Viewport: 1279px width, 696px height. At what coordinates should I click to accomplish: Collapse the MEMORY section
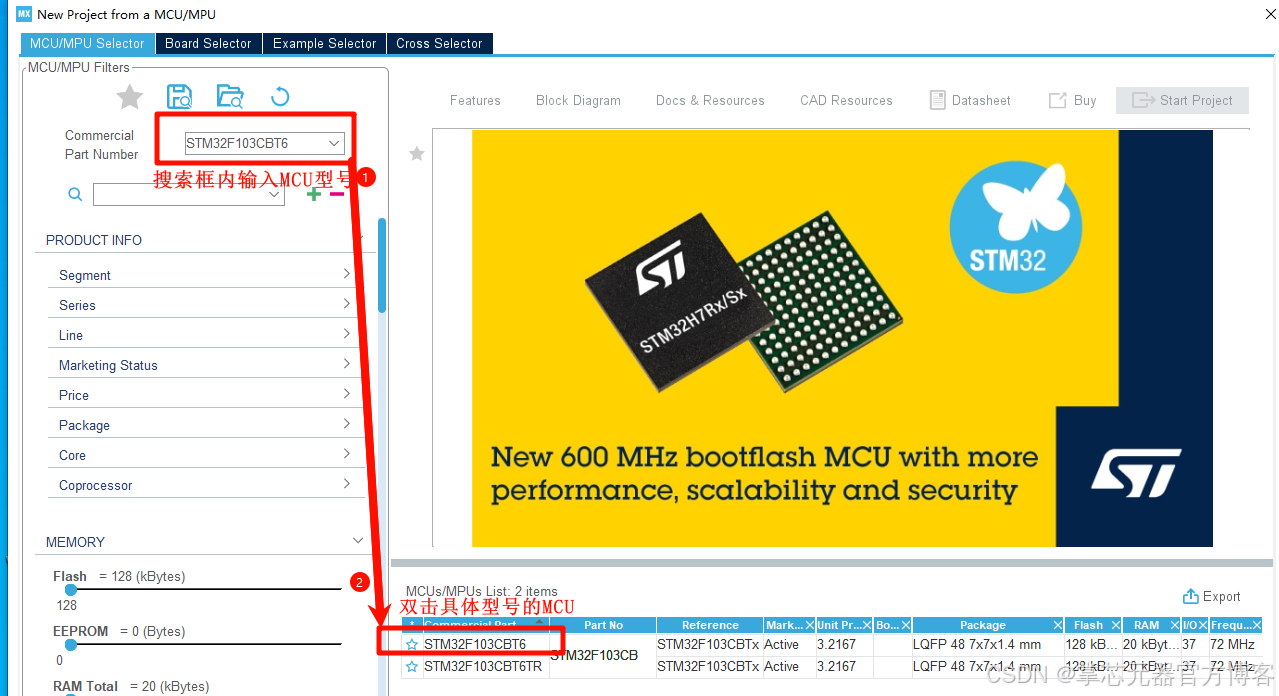[x=358, y=541]
